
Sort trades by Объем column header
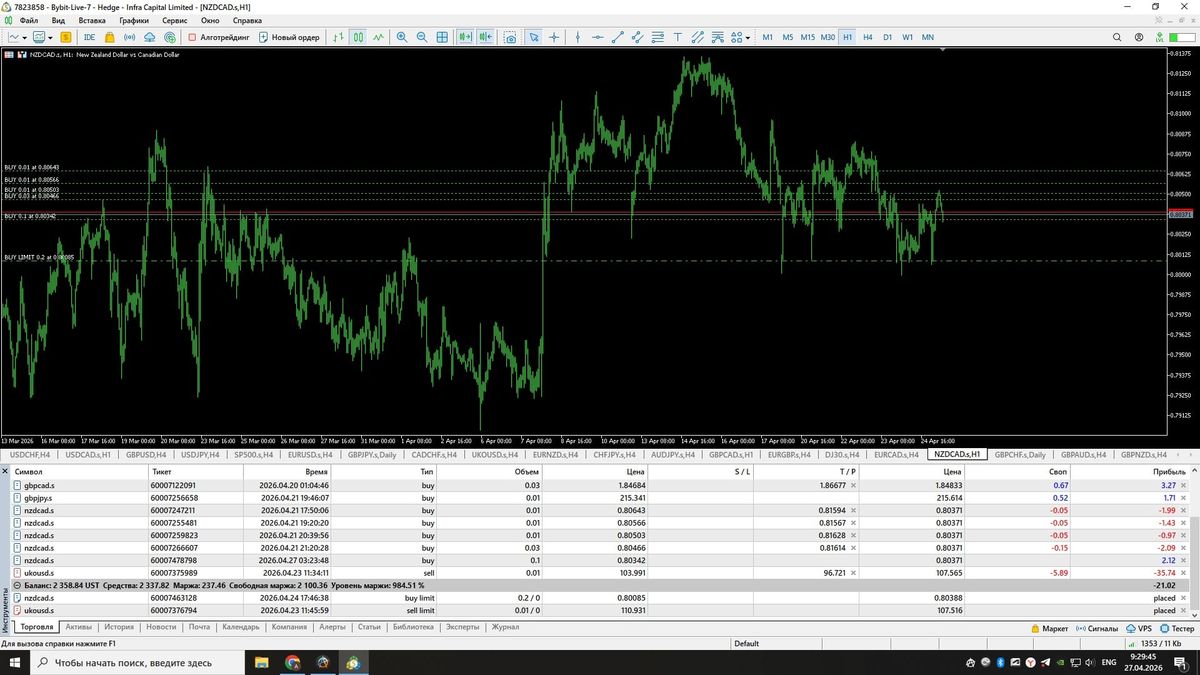pos(526,471)
